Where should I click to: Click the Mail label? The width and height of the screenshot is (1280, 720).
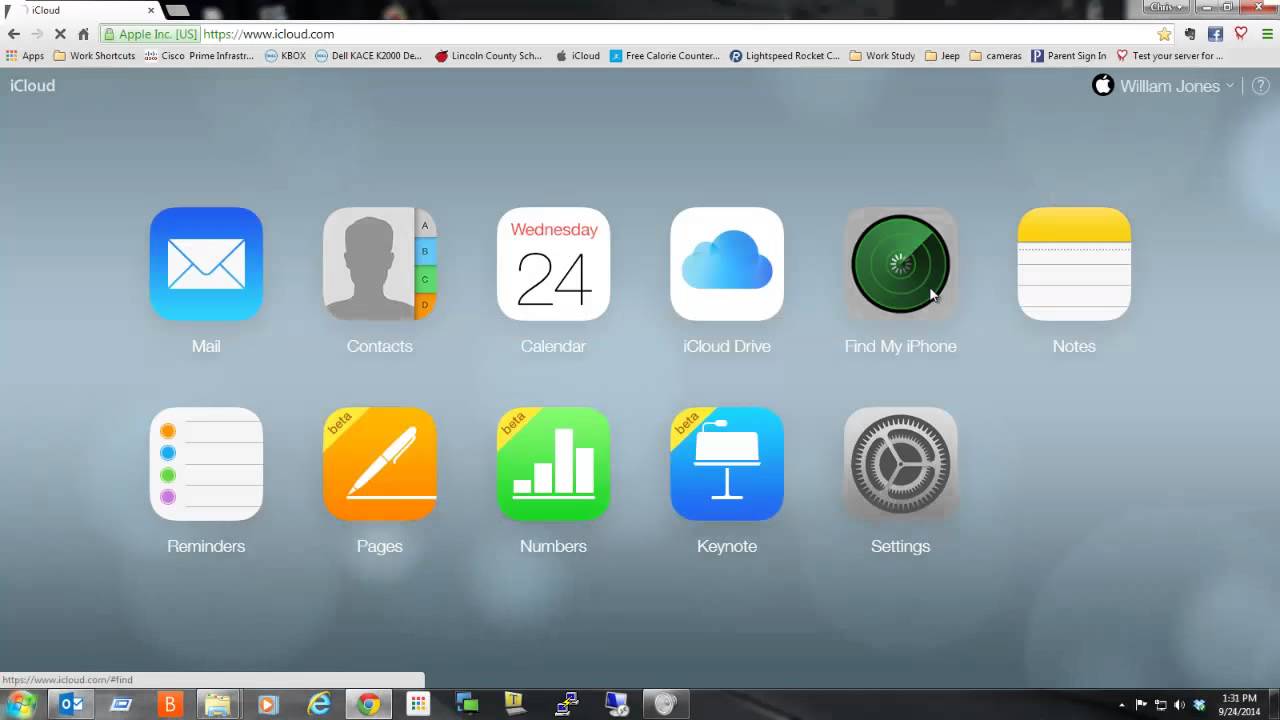pos(206,346)
